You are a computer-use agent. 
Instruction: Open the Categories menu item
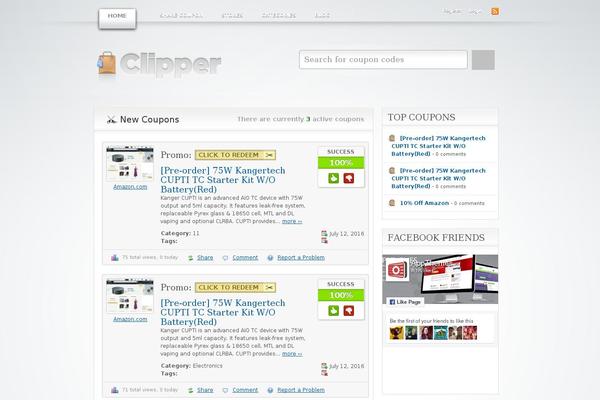(x=279, y=16)
